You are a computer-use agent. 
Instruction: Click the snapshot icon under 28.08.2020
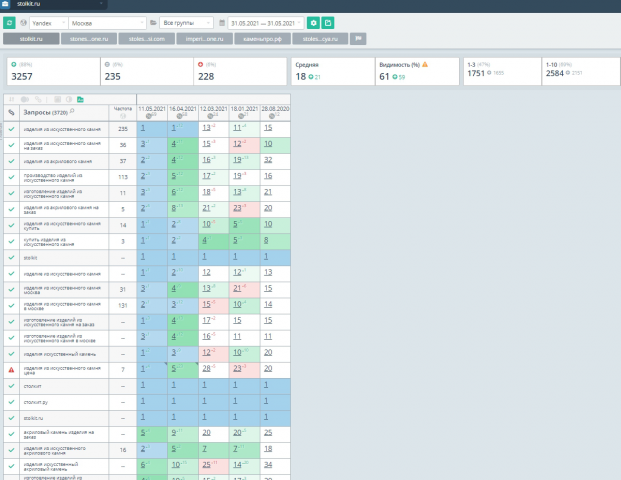pyautogui.click(x=272, y=116)
